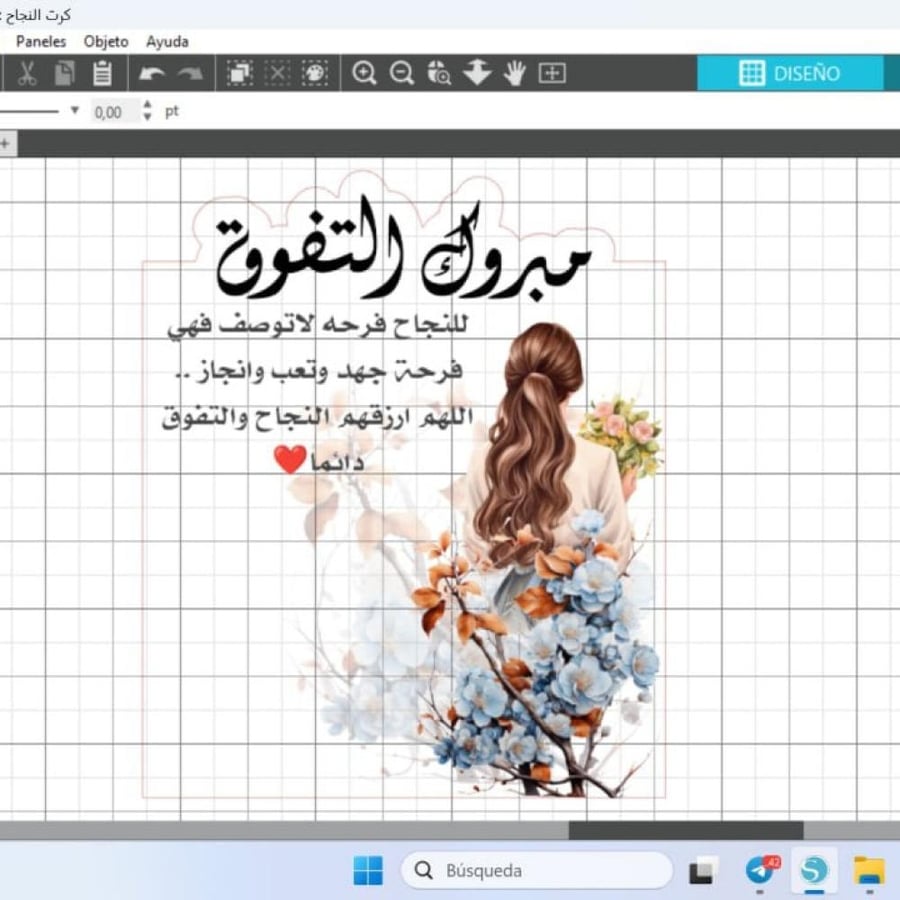900x900 pixels.
Task: Click the Cut scissors icon
Action: 26,73
